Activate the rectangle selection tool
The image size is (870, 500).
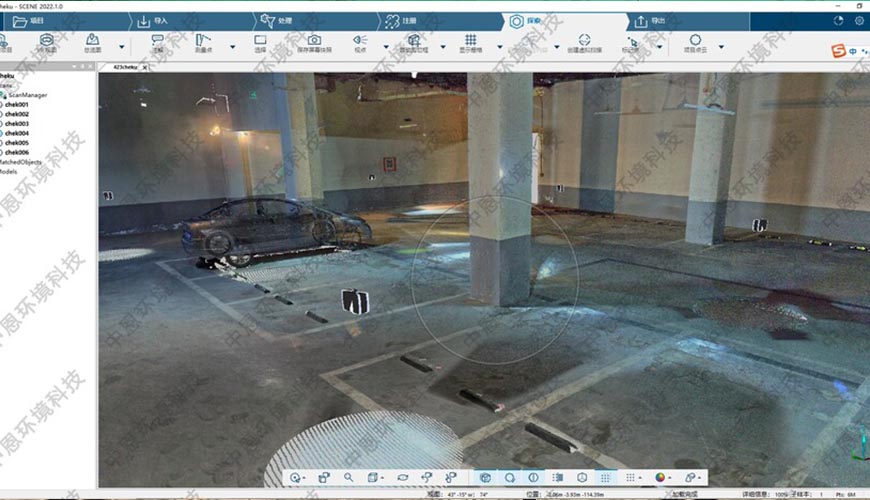(x=260, y=43)
